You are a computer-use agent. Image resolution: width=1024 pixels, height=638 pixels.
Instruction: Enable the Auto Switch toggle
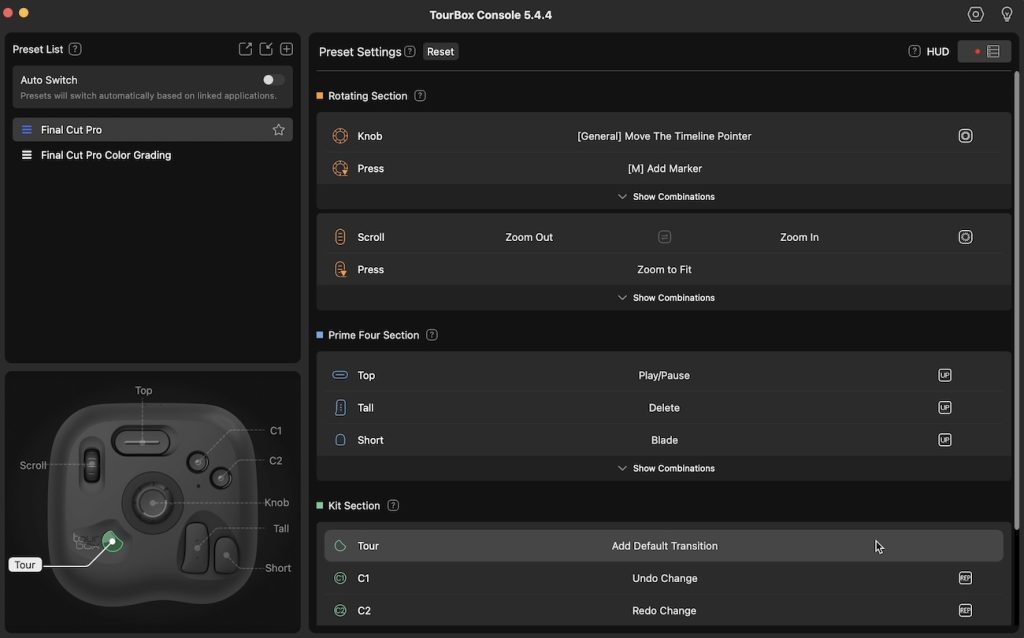272,79
